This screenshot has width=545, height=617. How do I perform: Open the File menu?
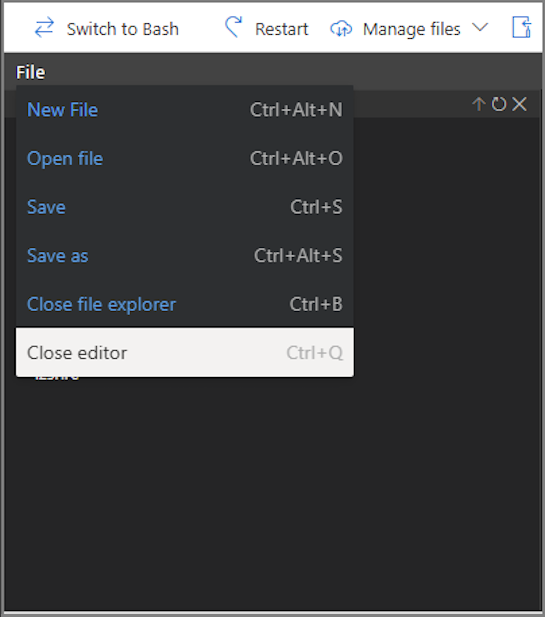pyautogui.click(x=30, y=72)
